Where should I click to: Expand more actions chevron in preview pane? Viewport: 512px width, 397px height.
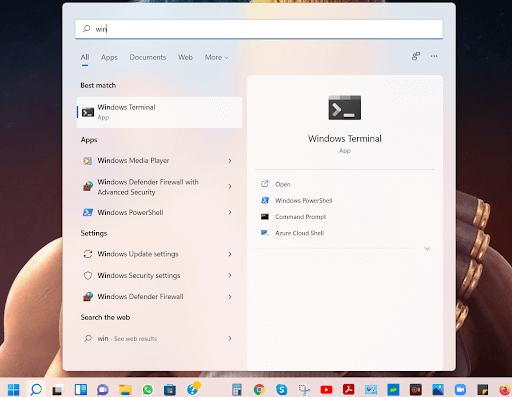tap(427, 249)
